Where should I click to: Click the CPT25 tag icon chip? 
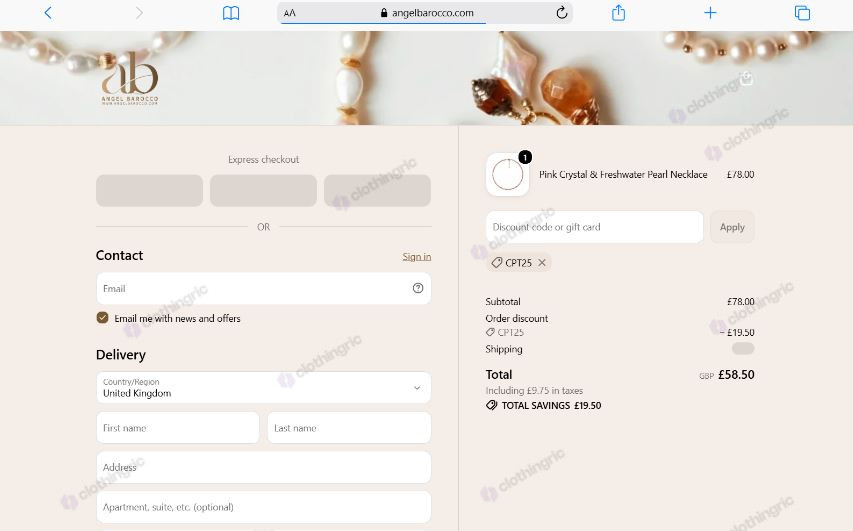(x=518, y=263)
